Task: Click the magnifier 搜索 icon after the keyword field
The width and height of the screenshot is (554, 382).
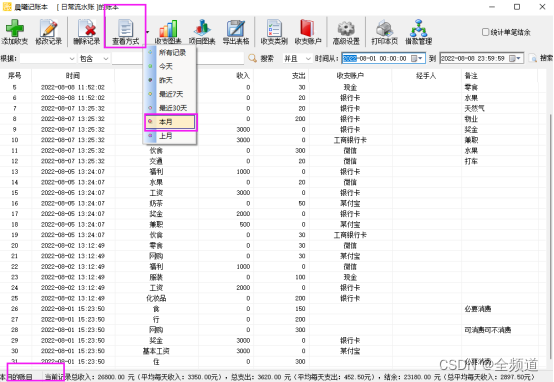Action: [252, 58]
